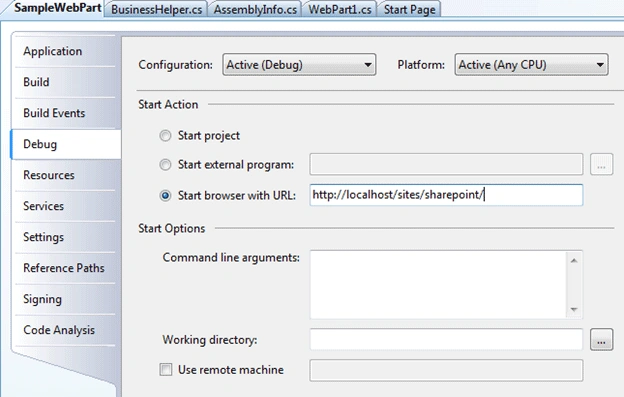Select the Debug properties page
Screen dimensions: 624x397
(x=66, y=144)
